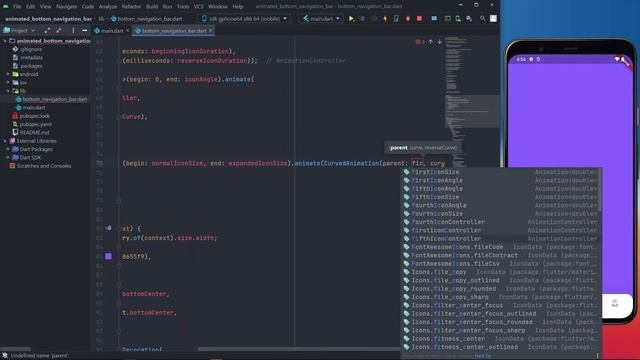The image size is (640, 360).
Task: Open main.dart run configuration dropdown
Action: point(322,19)
